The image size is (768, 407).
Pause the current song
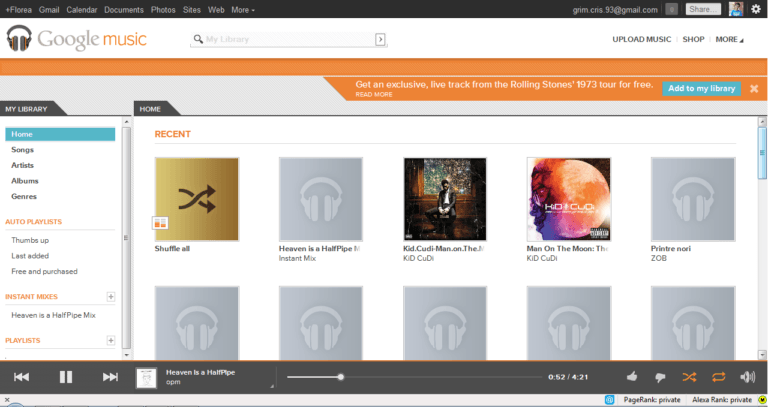pos(66,377)
